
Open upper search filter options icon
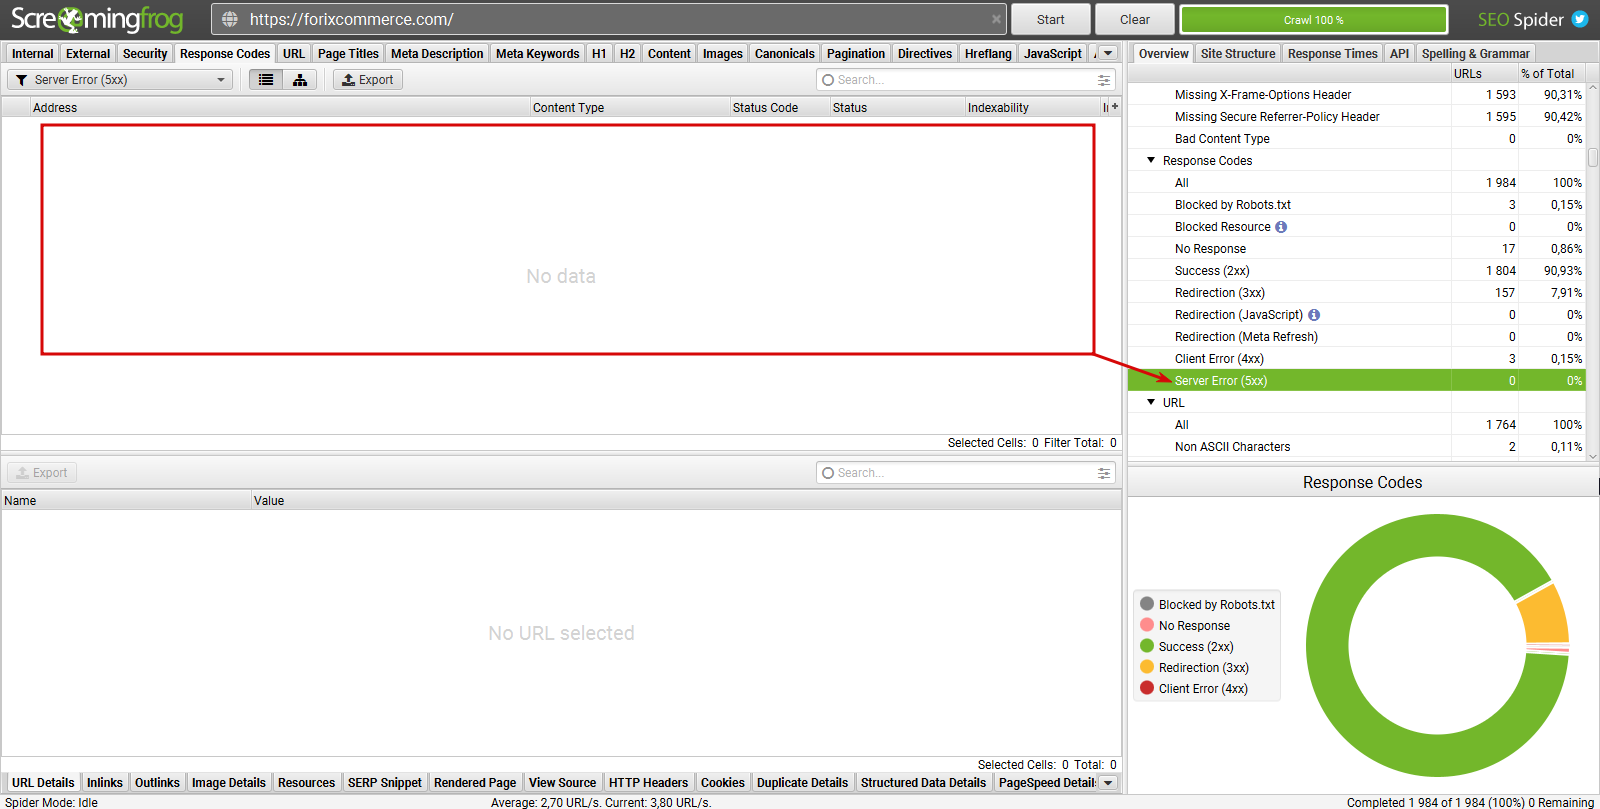coord(1104,80)
